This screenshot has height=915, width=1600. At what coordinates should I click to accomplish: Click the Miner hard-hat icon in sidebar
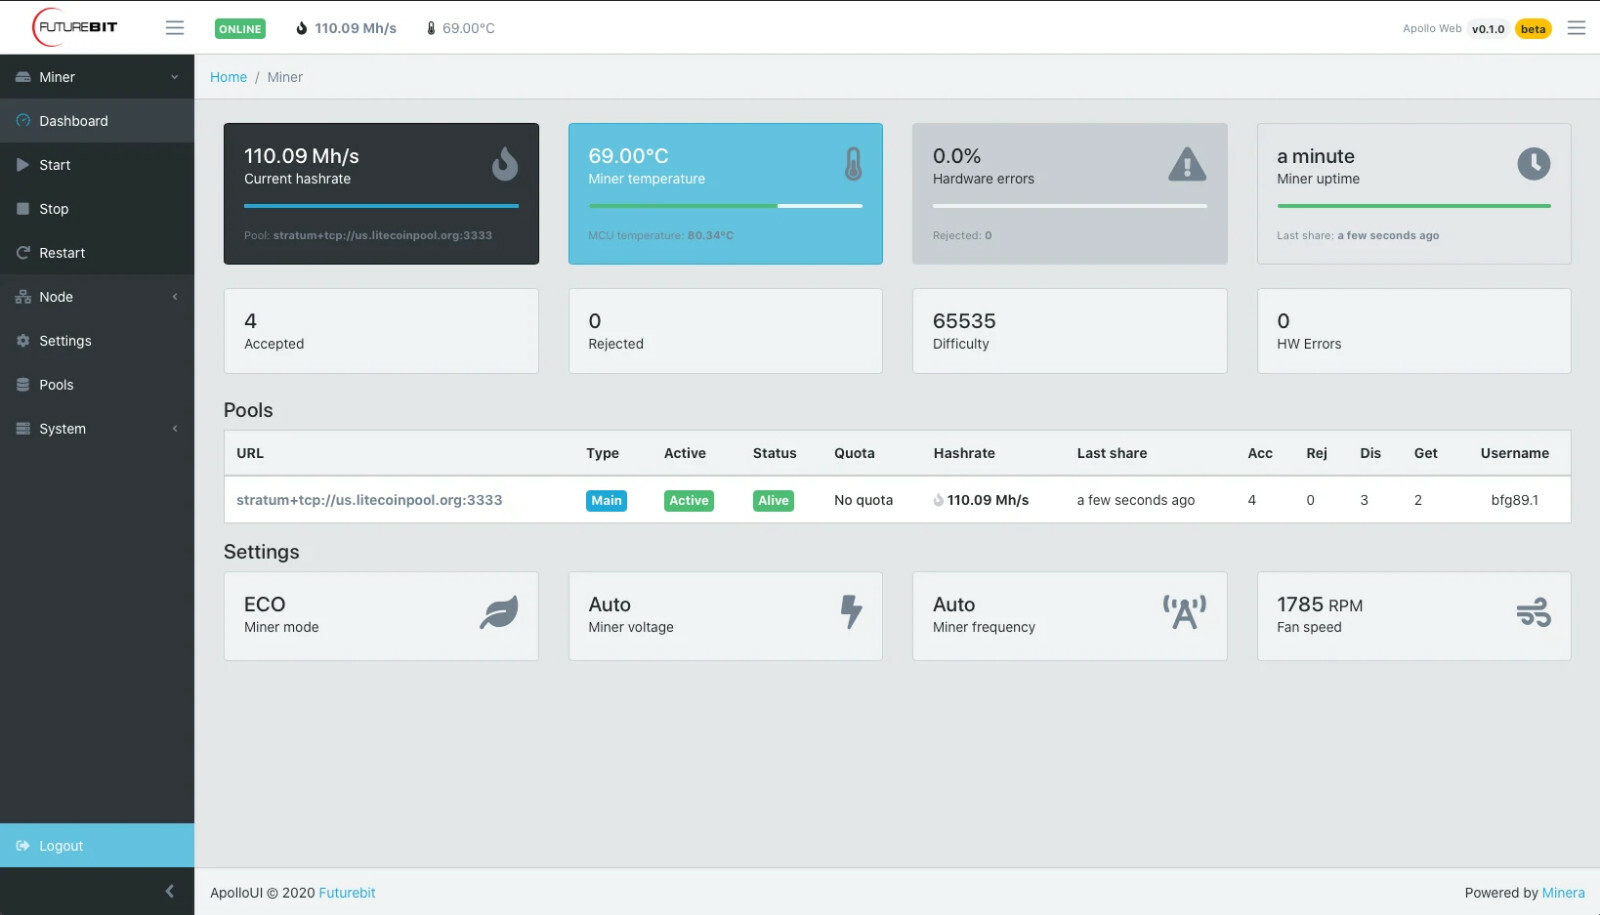pyautogui.click(x=23, y=77)
